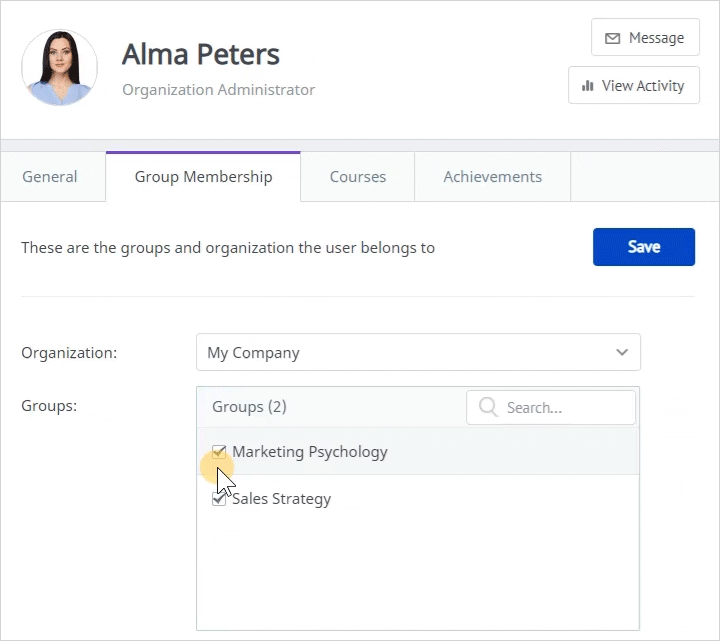The height and width of the screenshot is (641, 720).
Task: Go to the Achievements tab
Action: point(492,177)
